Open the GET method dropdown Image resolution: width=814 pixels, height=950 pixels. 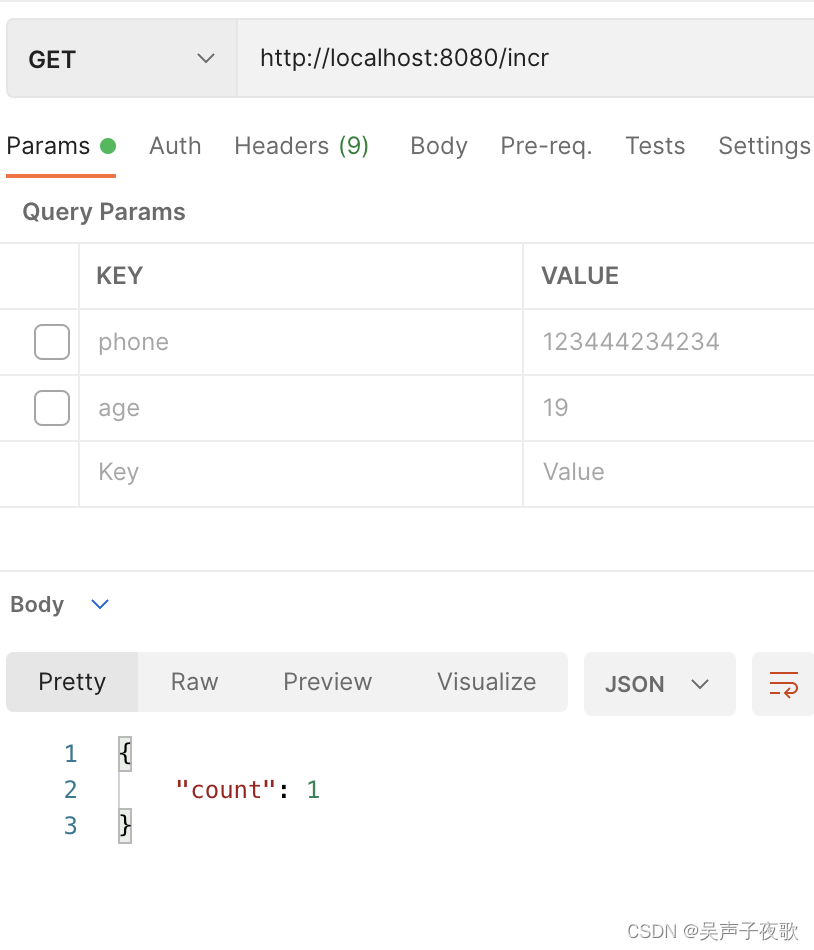click(121, 59)
